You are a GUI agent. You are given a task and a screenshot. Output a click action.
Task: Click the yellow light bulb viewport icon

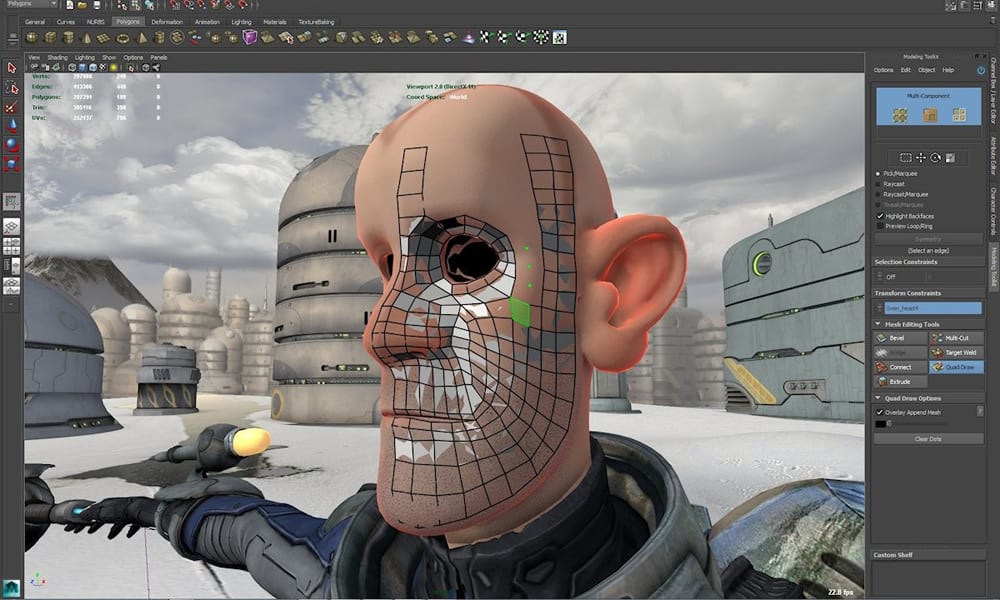click(x=114, y=67)
